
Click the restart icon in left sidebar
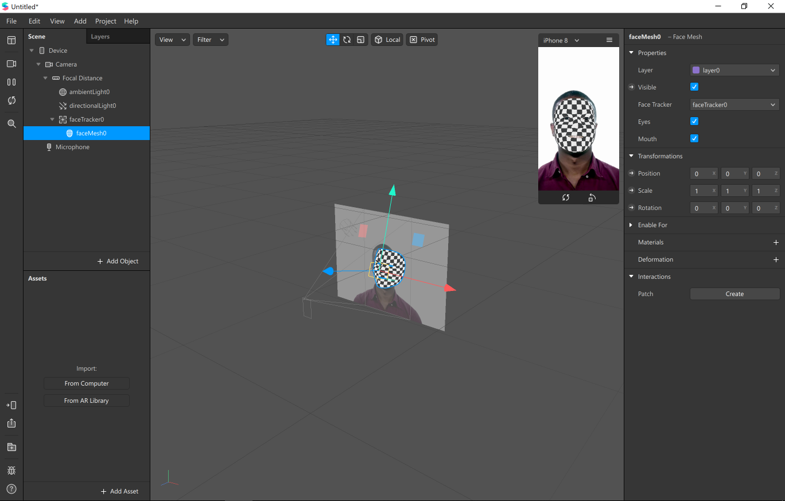(12, 101)
